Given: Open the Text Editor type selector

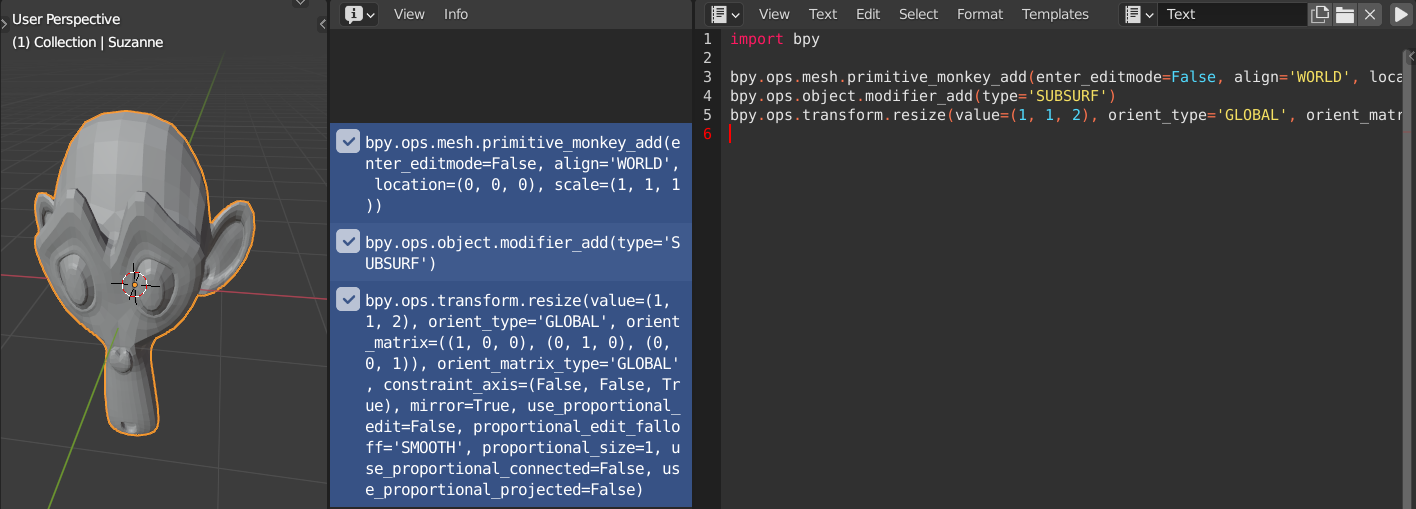Looking at the screenshot, I should point(724,14).
